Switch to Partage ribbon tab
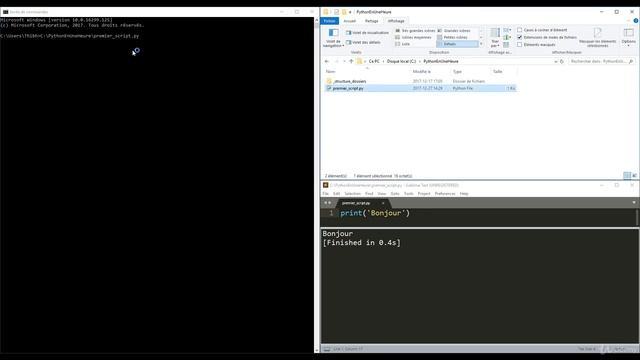The height and width of the screenshot is (360, 640). click(371, 21)
